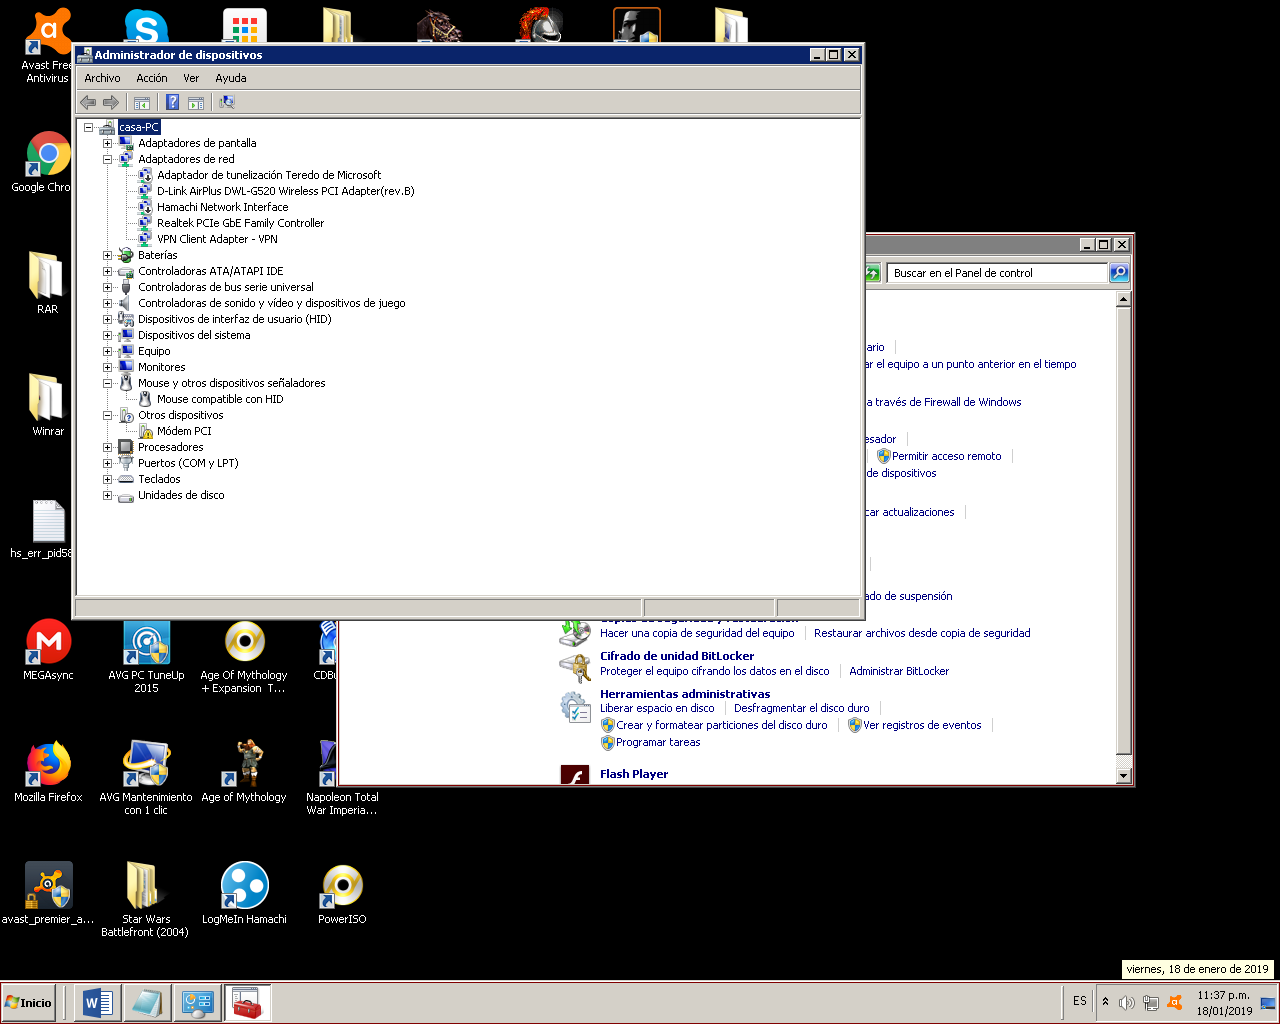Collapse Adaptadores de red
This screenshot has width=1280, height=1024.
(x=108, y=159)
